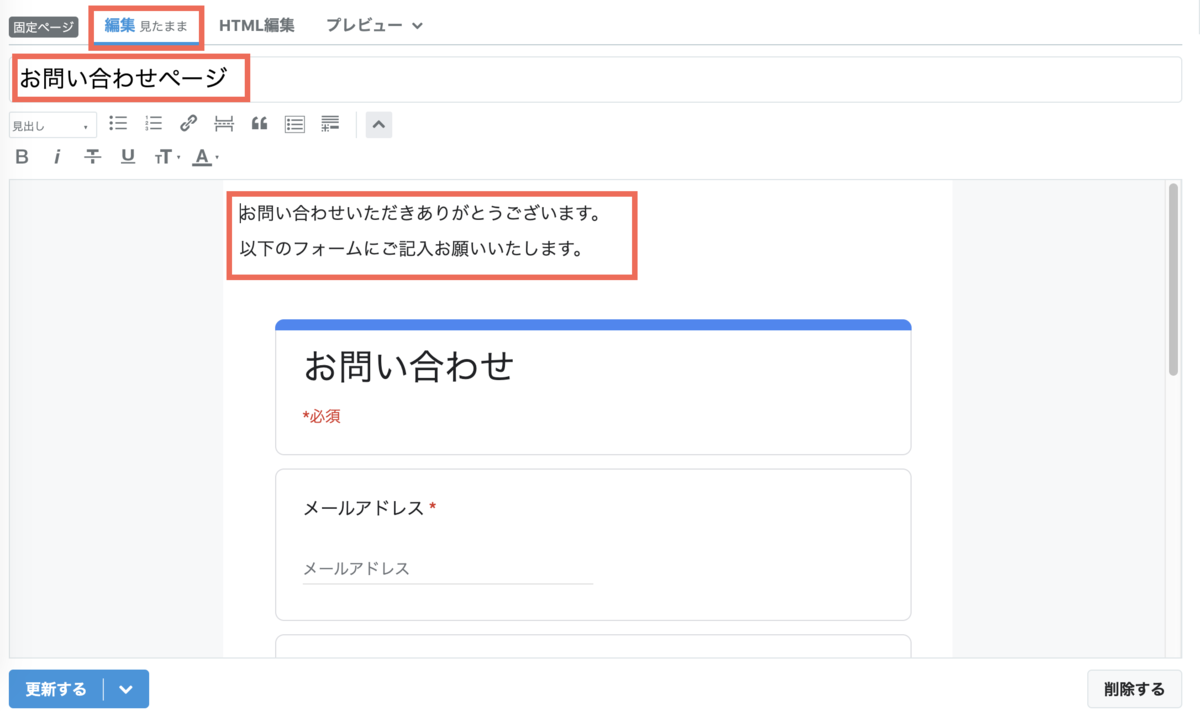Insert an unordered list

click(118, 123)
